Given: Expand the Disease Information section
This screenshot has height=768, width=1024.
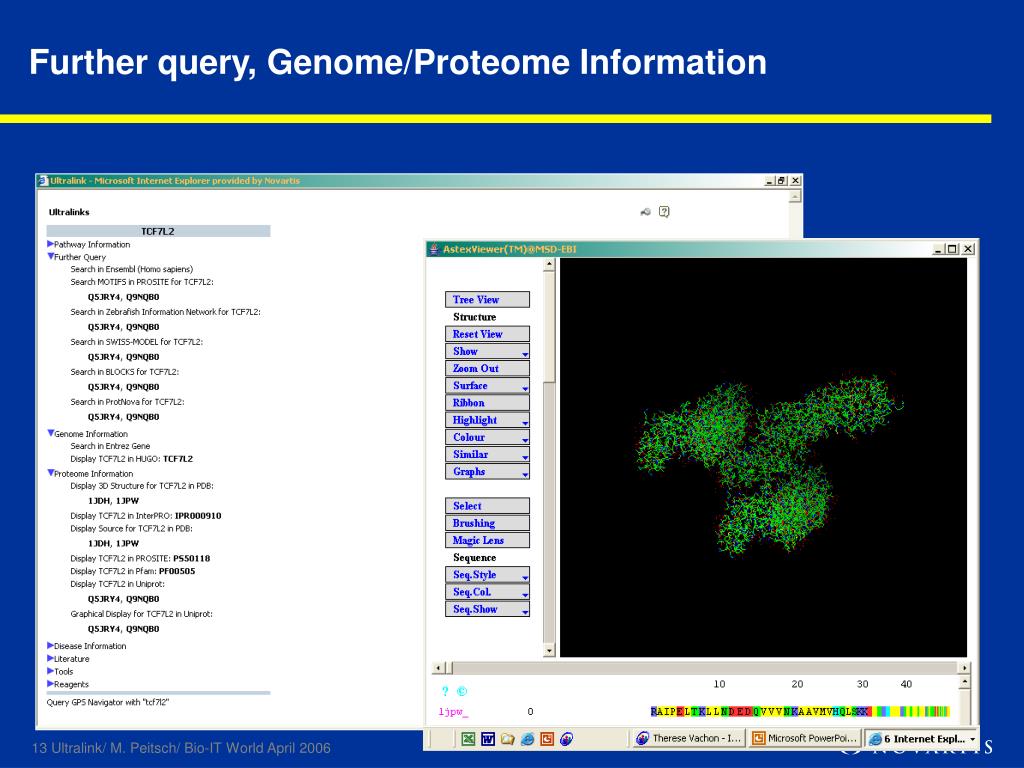Looking at the screenshot, I should point(50,645).
